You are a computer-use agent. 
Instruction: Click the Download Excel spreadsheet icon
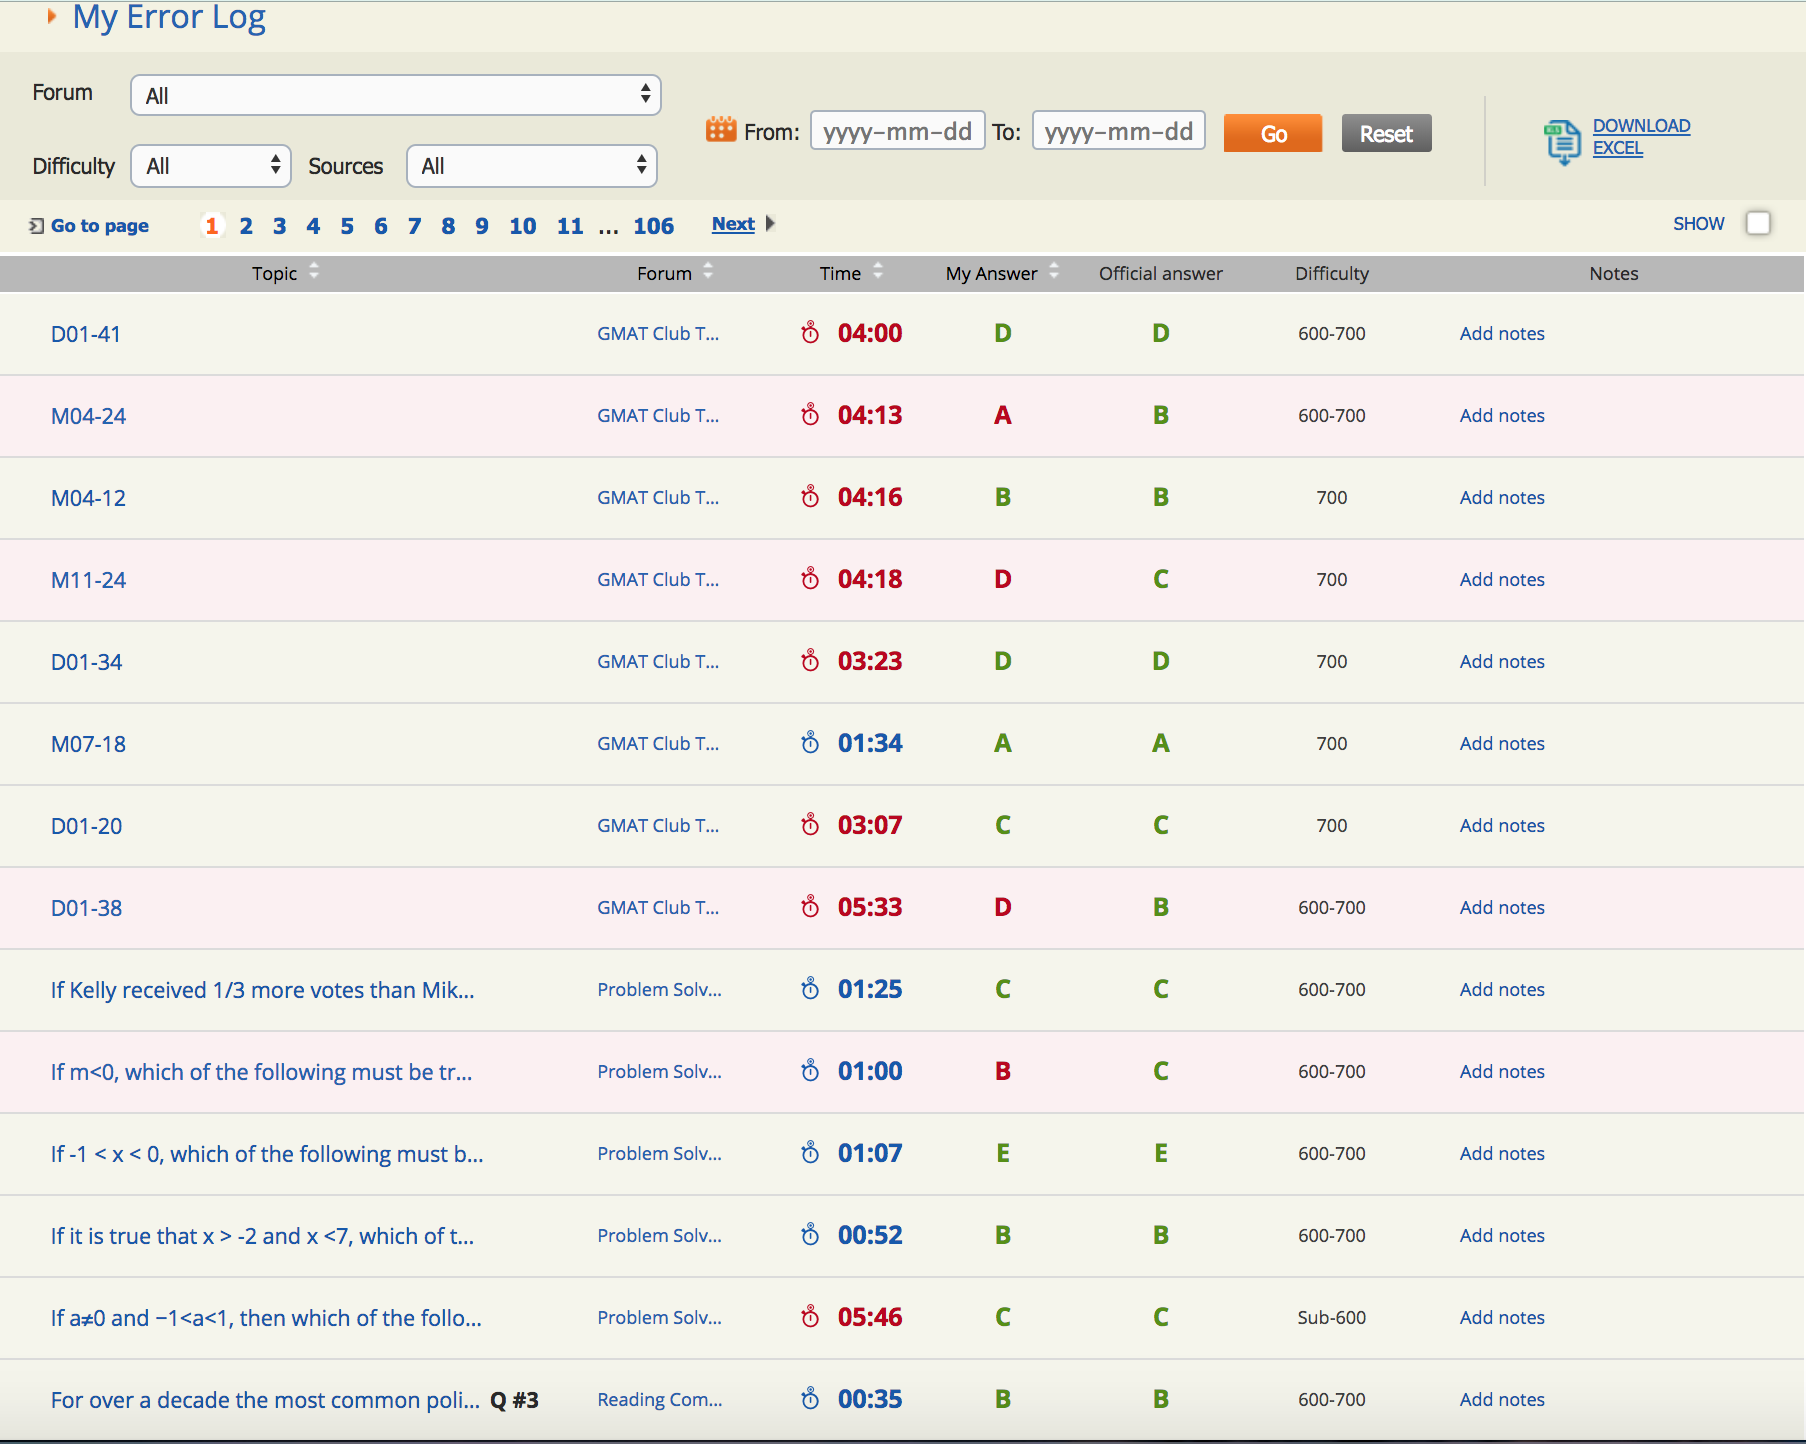coord(1561,140)
